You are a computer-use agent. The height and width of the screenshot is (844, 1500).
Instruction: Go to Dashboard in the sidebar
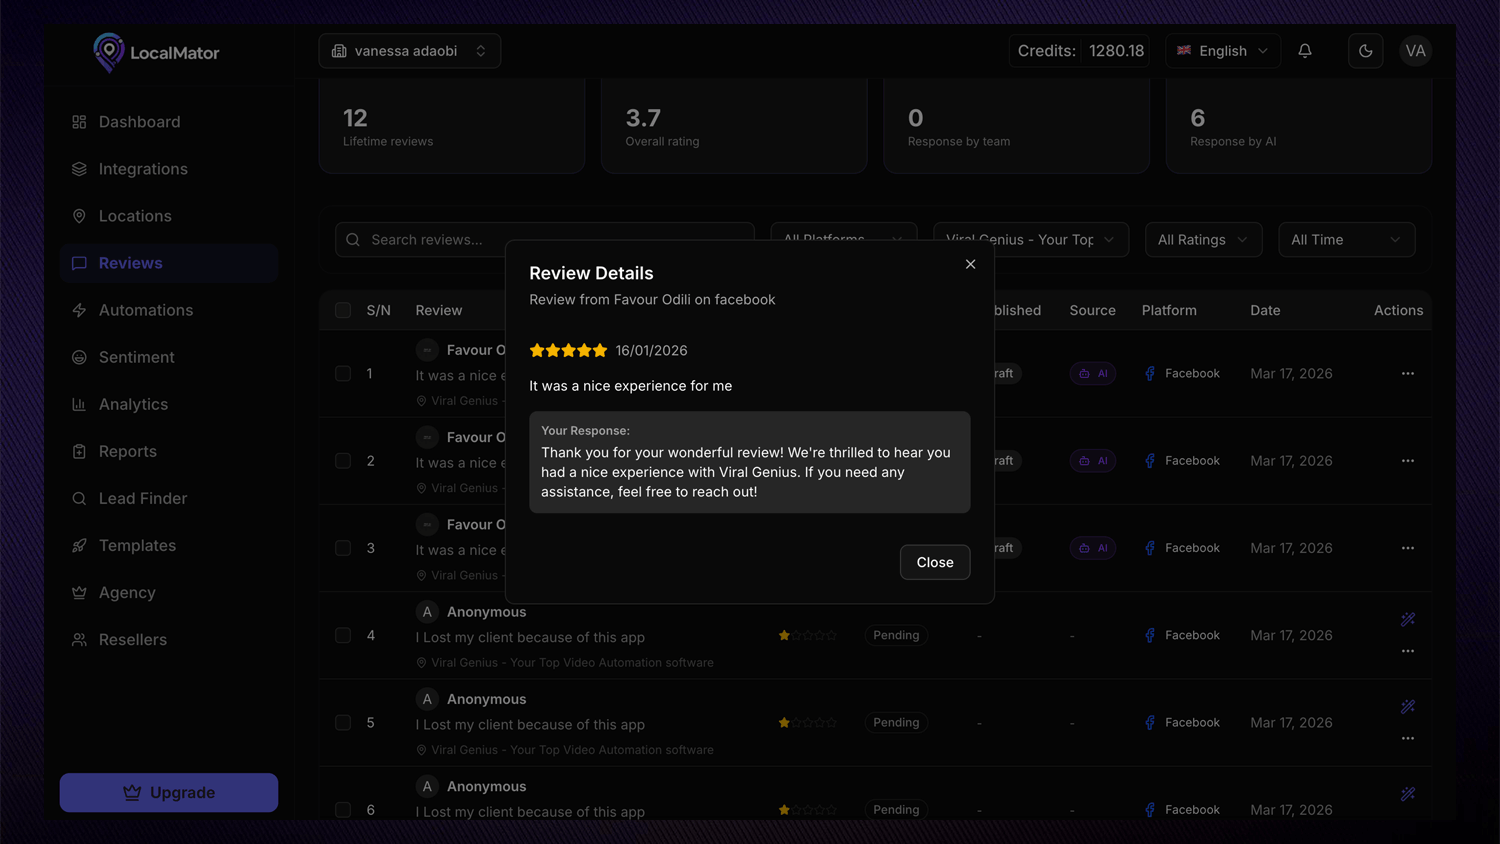(139, 122)
